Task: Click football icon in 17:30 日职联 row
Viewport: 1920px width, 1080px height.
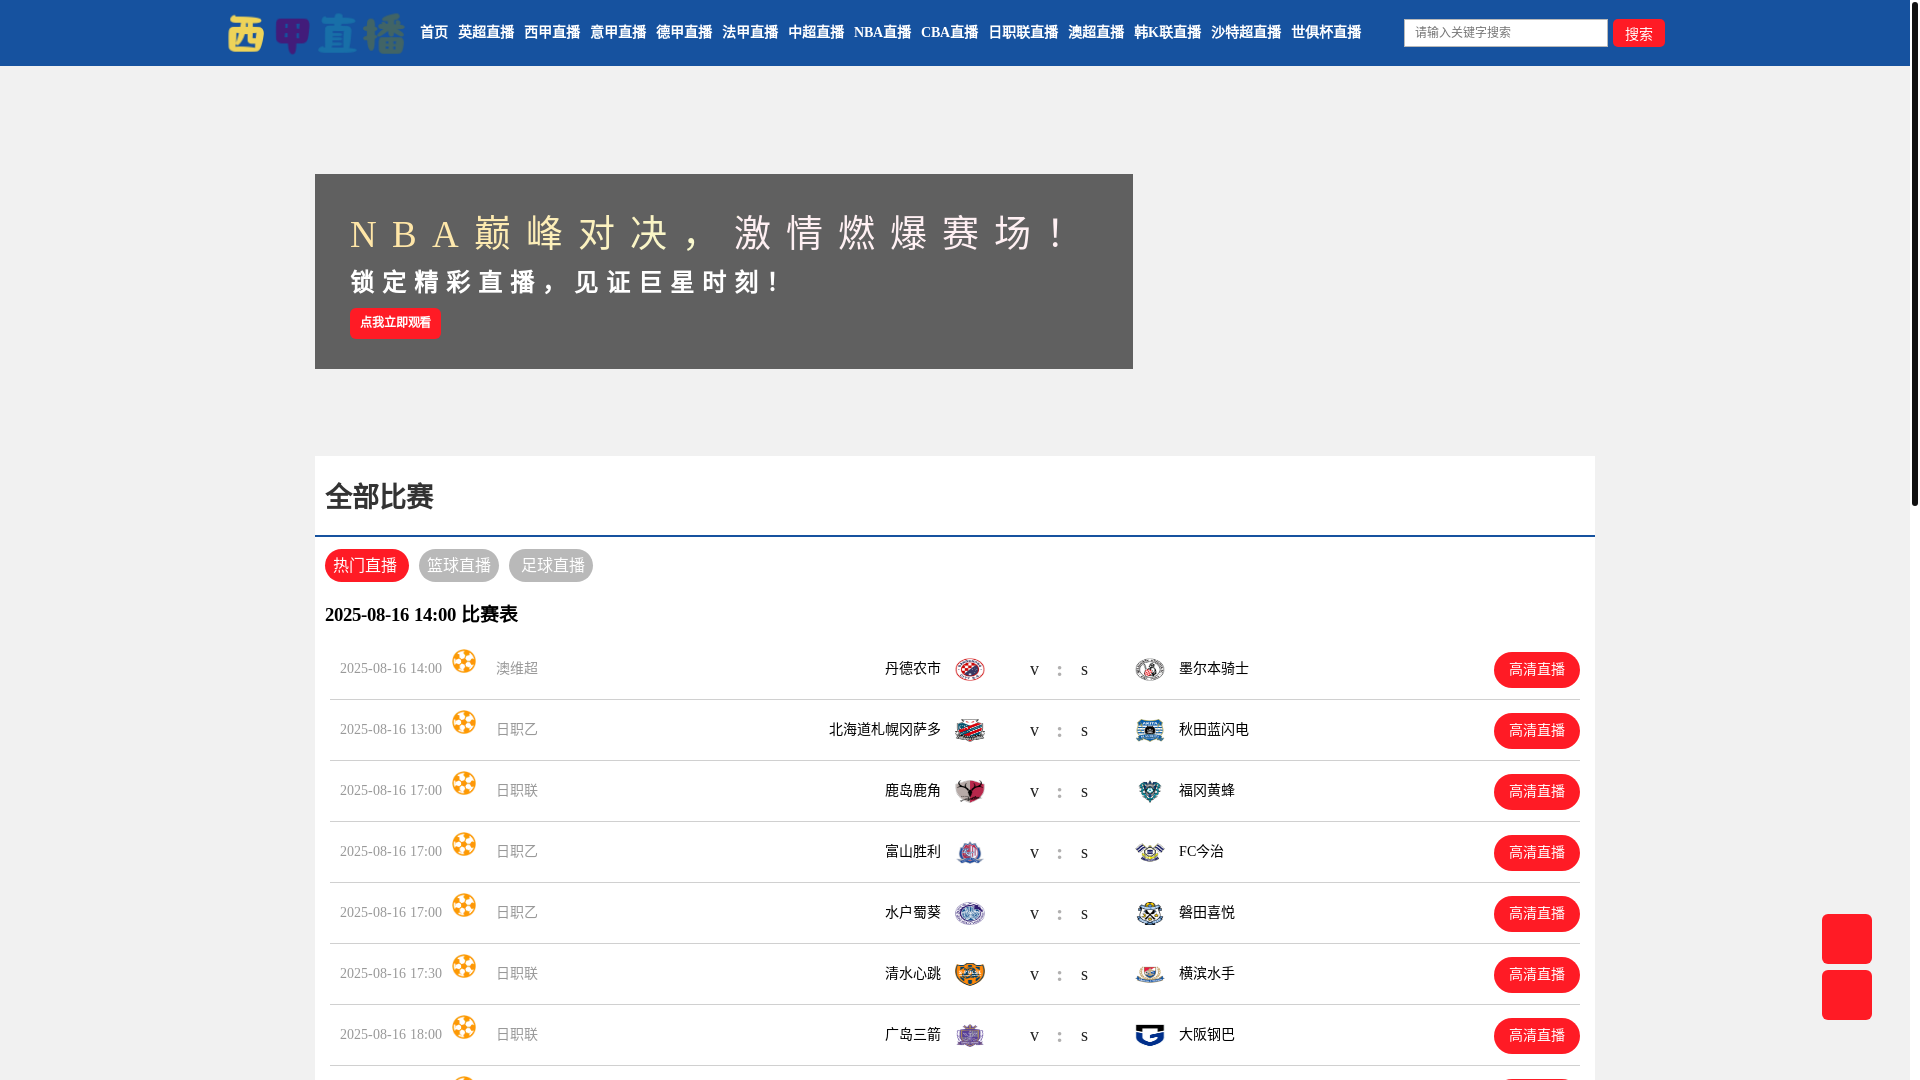Action: [464, 966]
